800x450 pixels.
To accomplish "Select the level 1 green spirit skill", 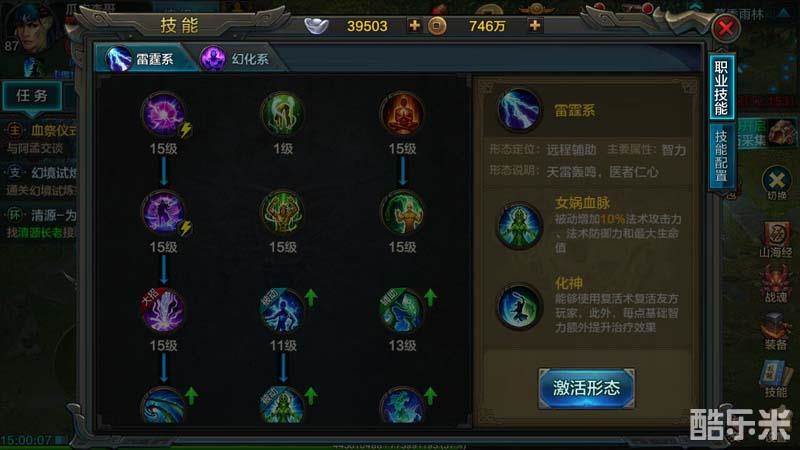I will [x=282, y=114].
